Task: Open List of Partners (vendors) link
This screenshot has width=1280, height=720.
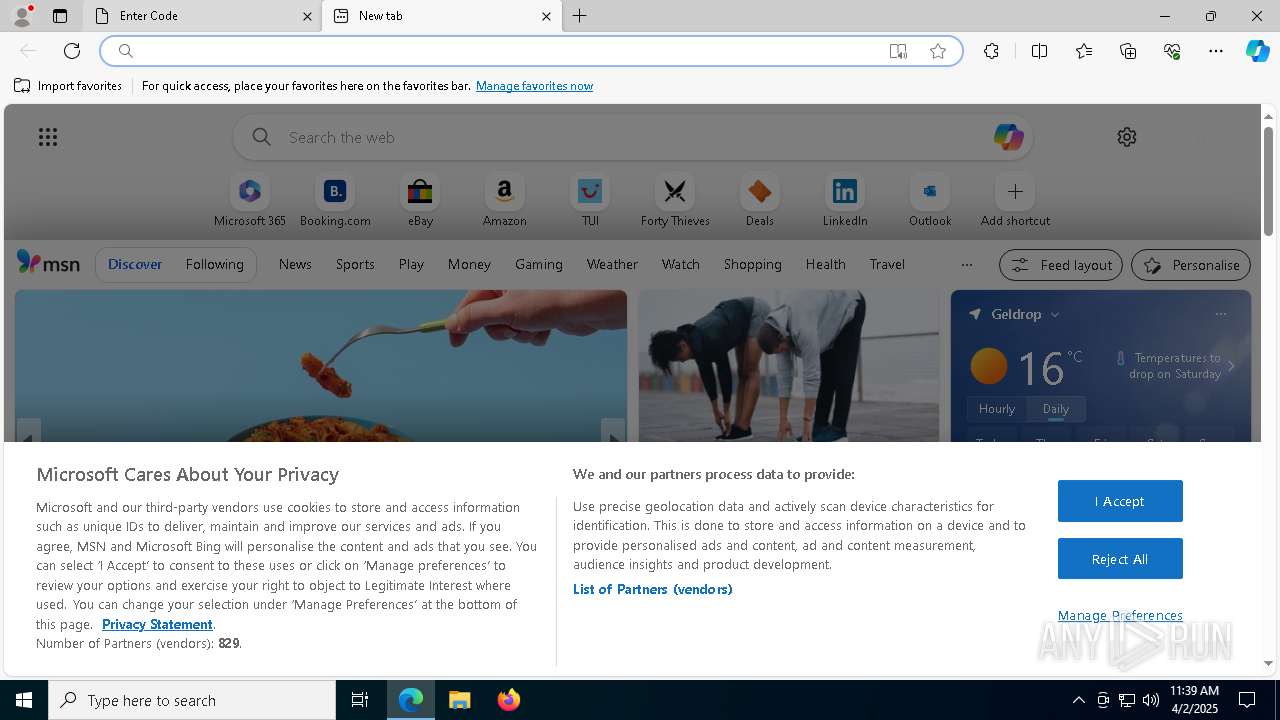Action: tap(652, 589)
